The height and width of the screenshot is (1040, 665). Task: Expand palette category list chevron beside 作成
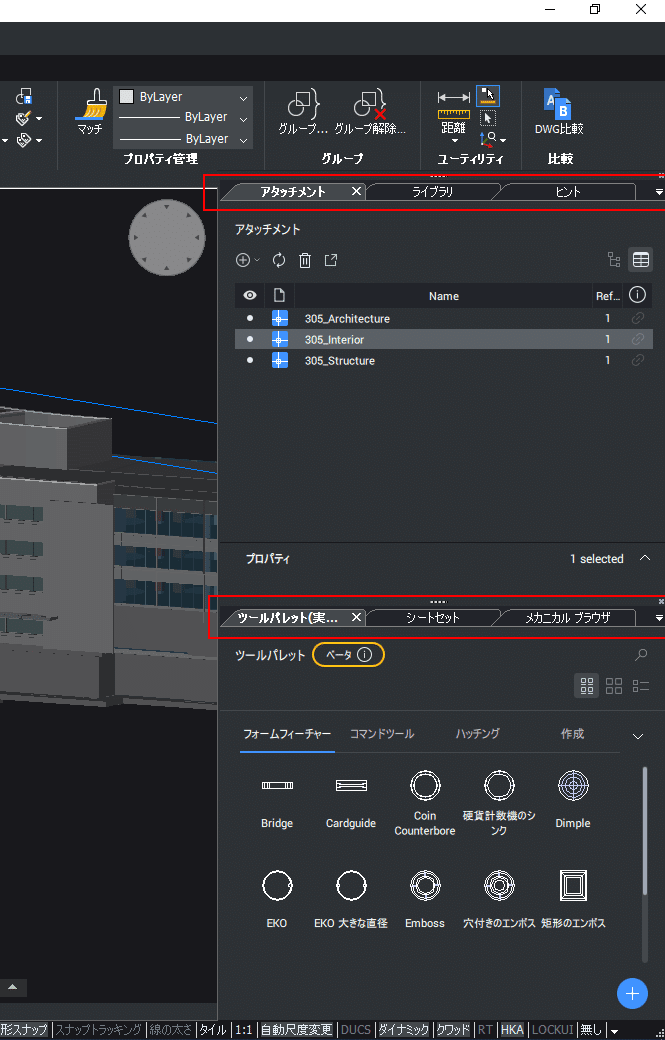pyautogui.click(x=638, y=736)
